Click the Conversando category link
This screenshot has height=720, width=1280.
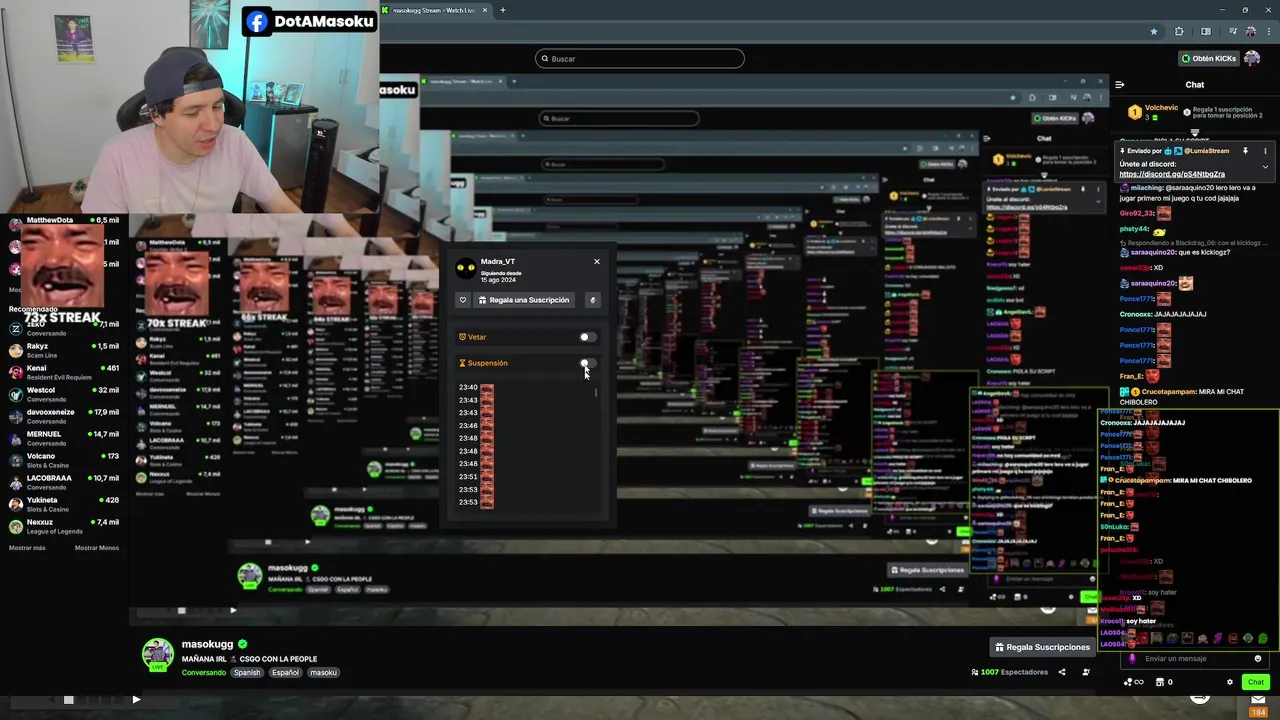[x=204, y=673]
